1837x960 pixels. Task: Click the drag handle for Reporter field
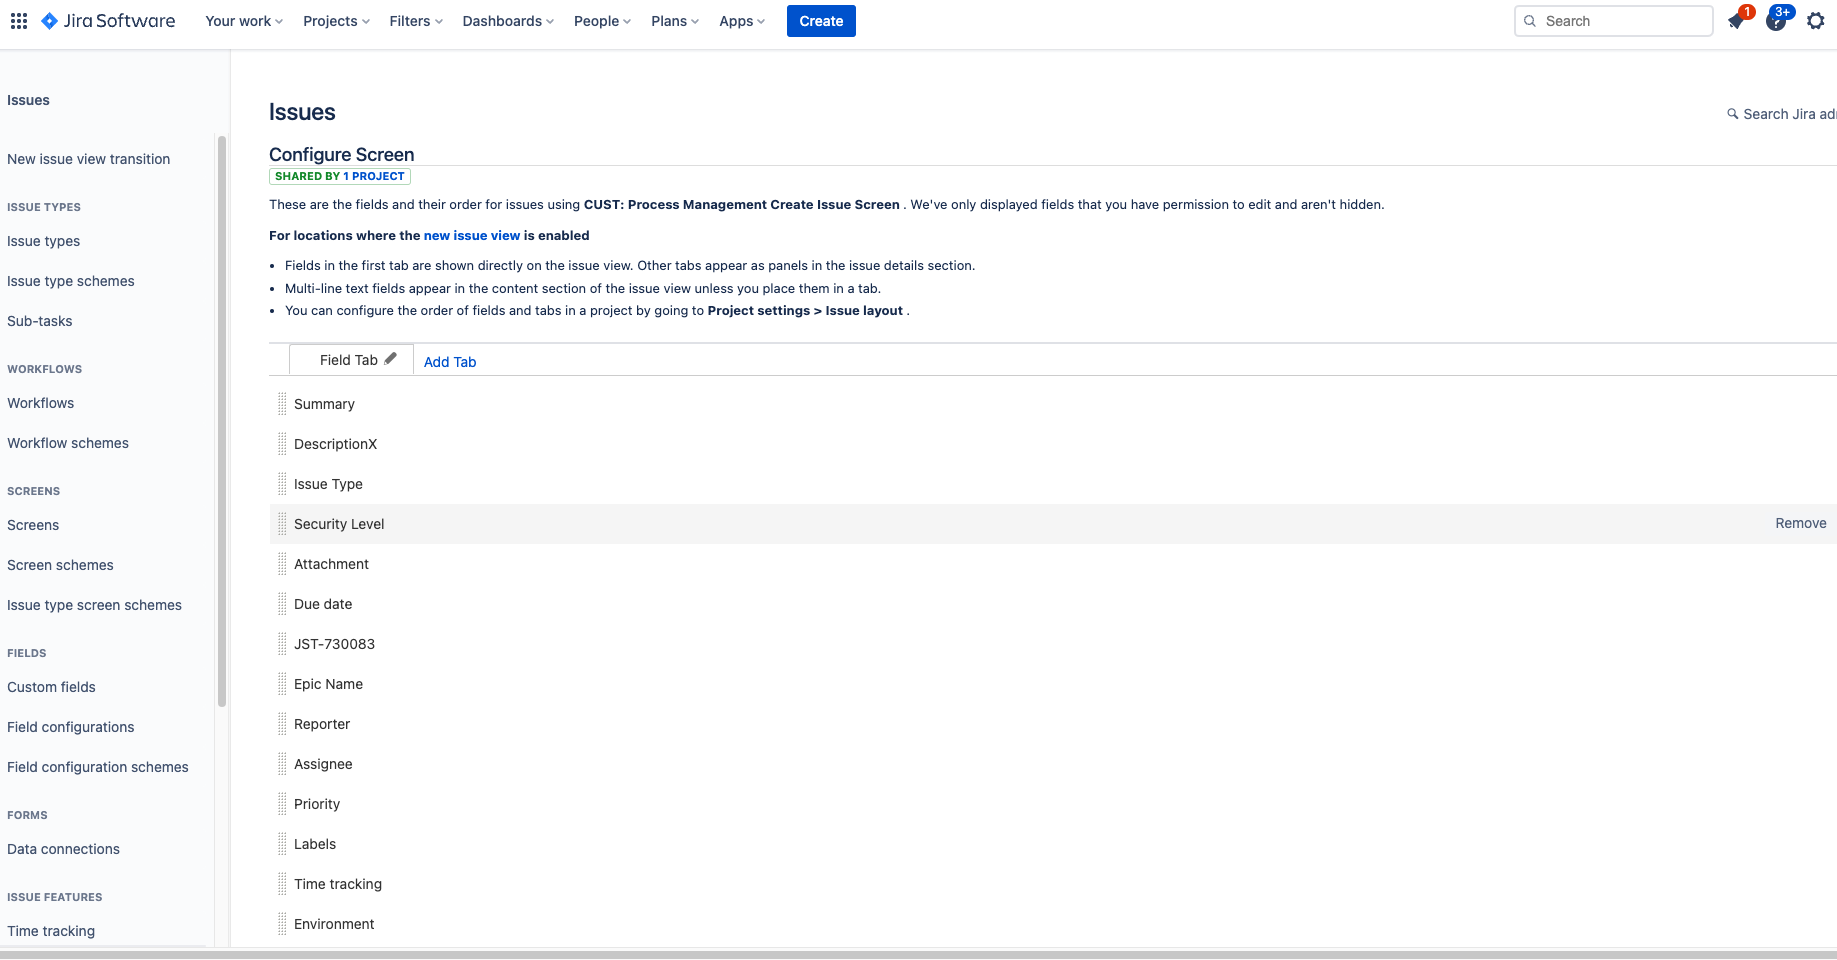(282, 724)
